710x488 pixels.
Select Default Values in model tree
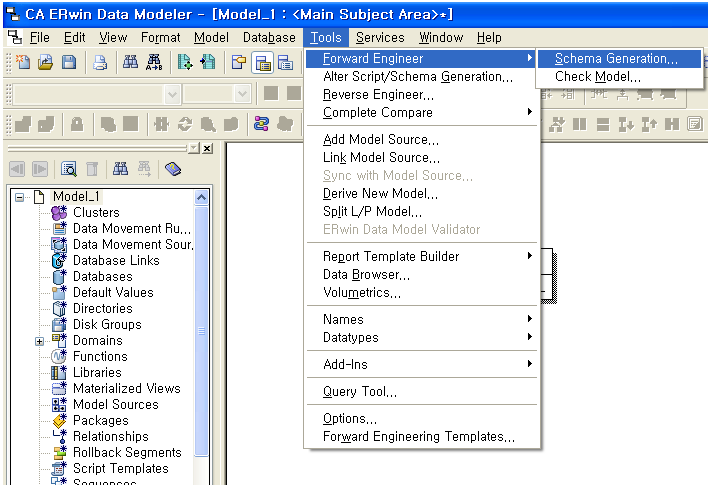point(113,292)
